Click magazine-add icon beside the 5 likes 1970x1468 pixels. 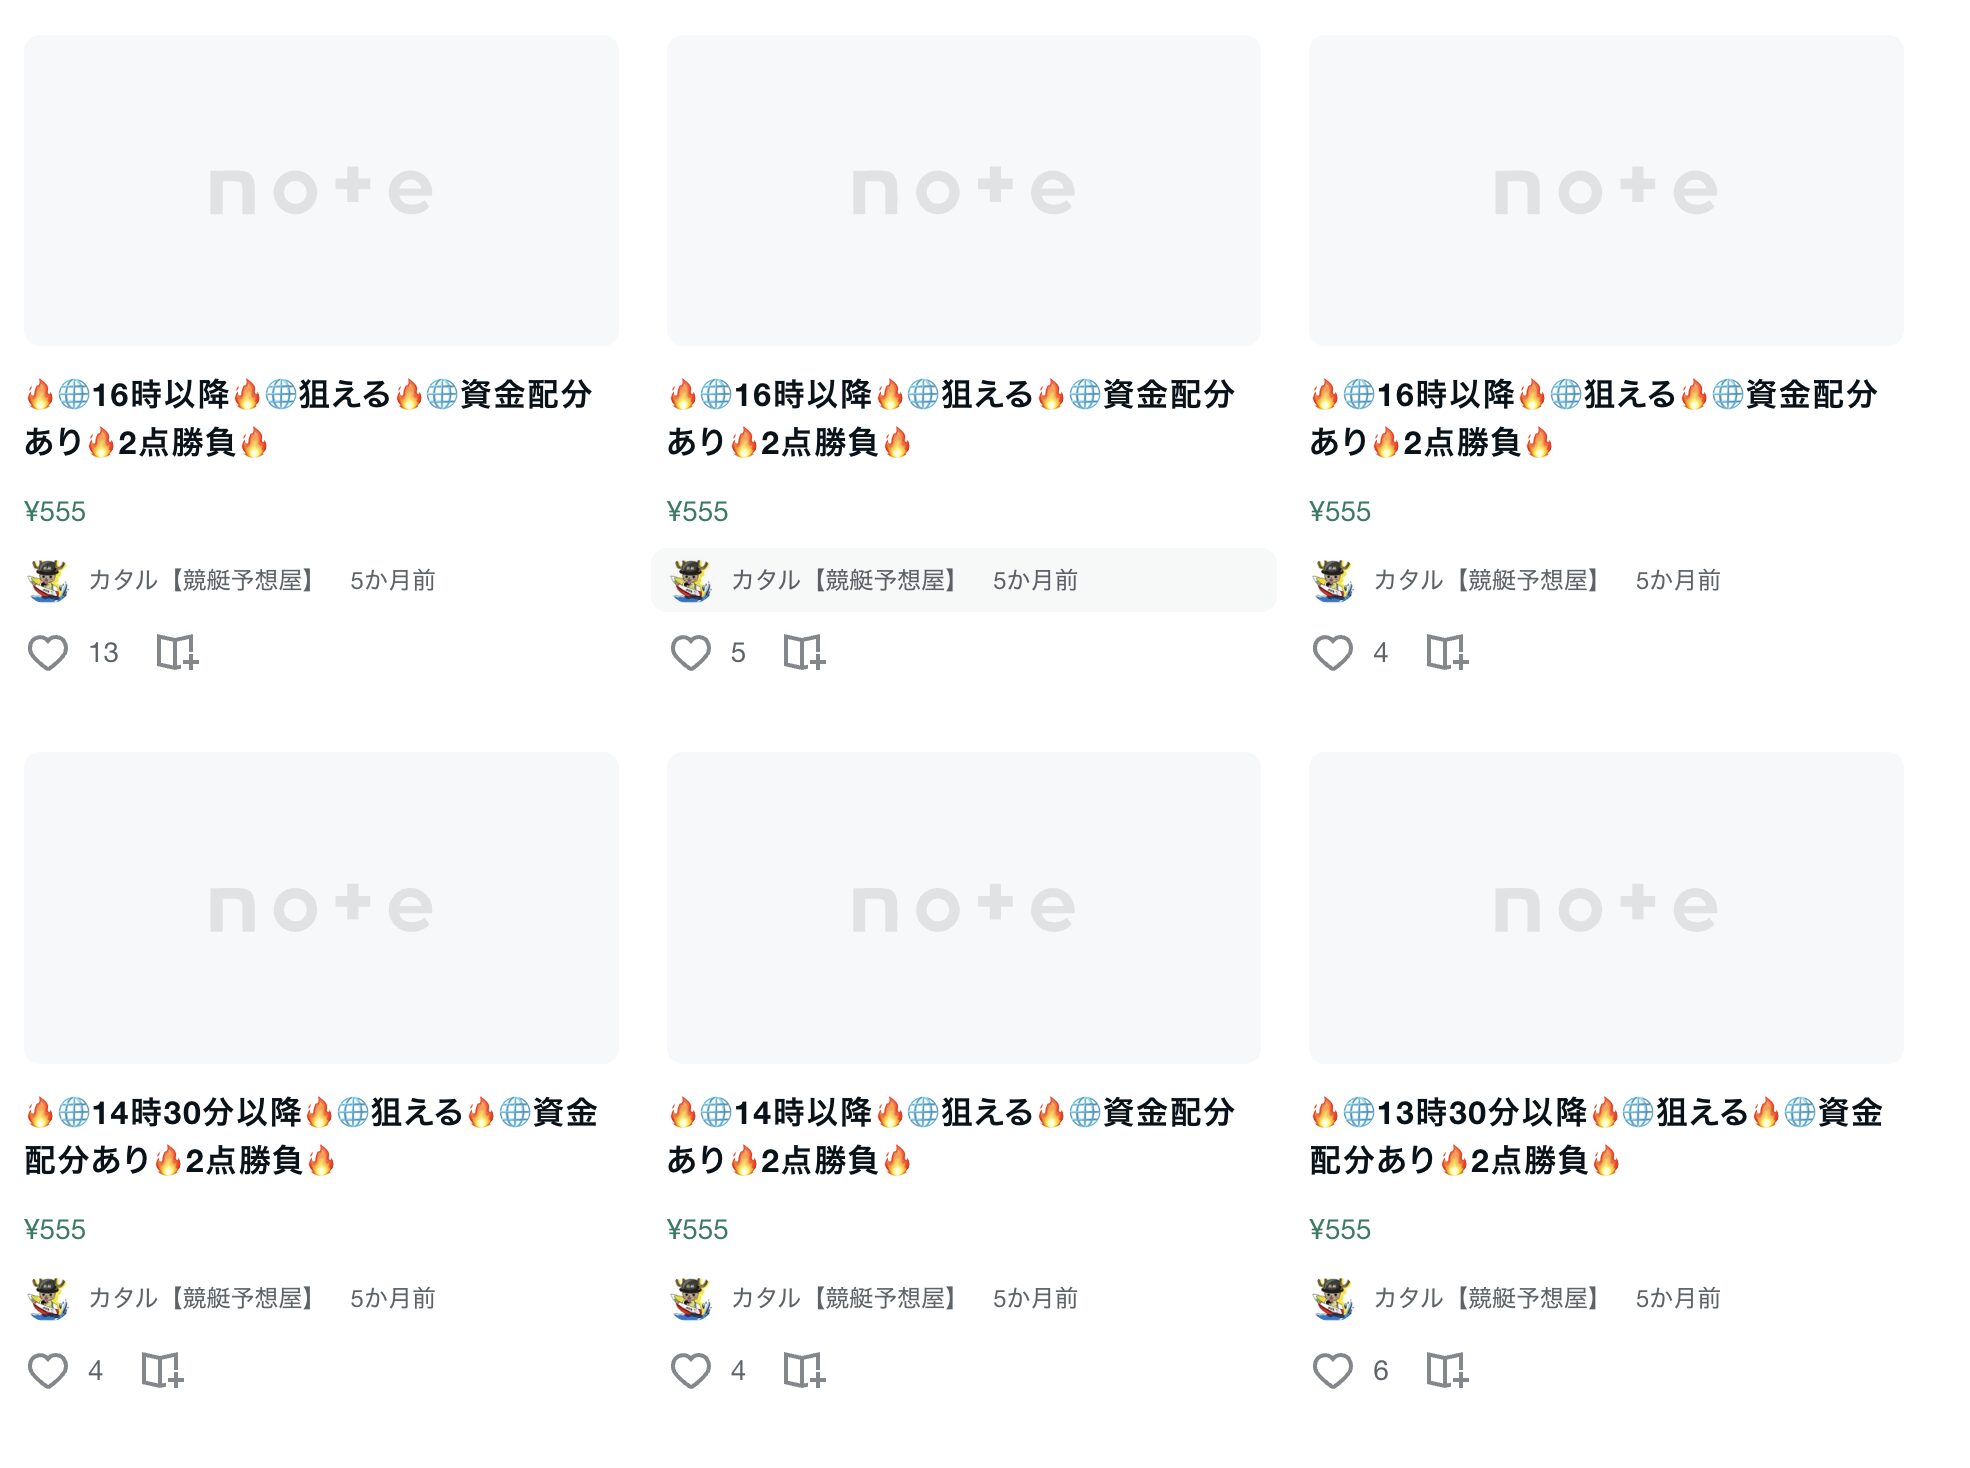804,653
